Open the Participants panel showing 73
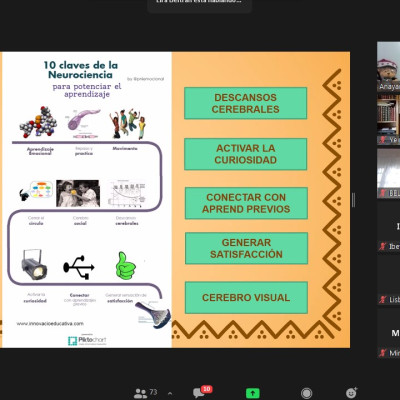Viewport: 400px width, 400px height. 145,393
